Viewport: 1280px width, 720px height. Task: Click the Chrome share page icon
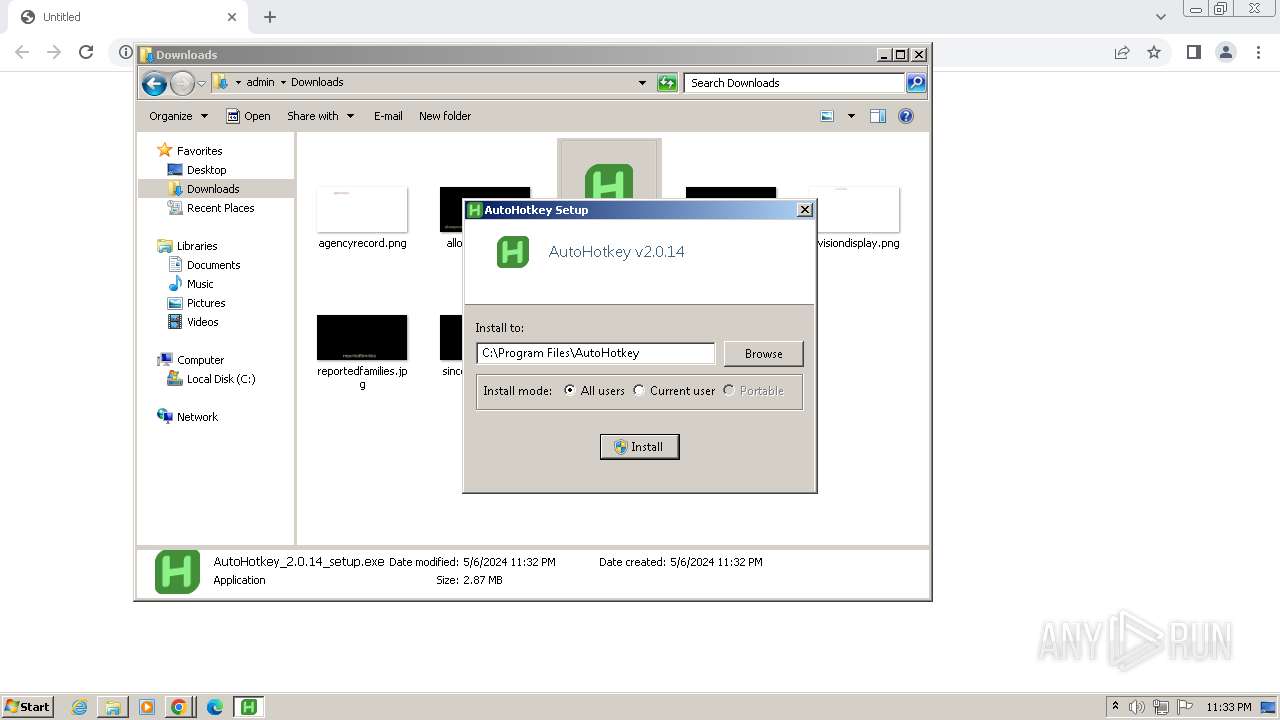[1122, 52]
